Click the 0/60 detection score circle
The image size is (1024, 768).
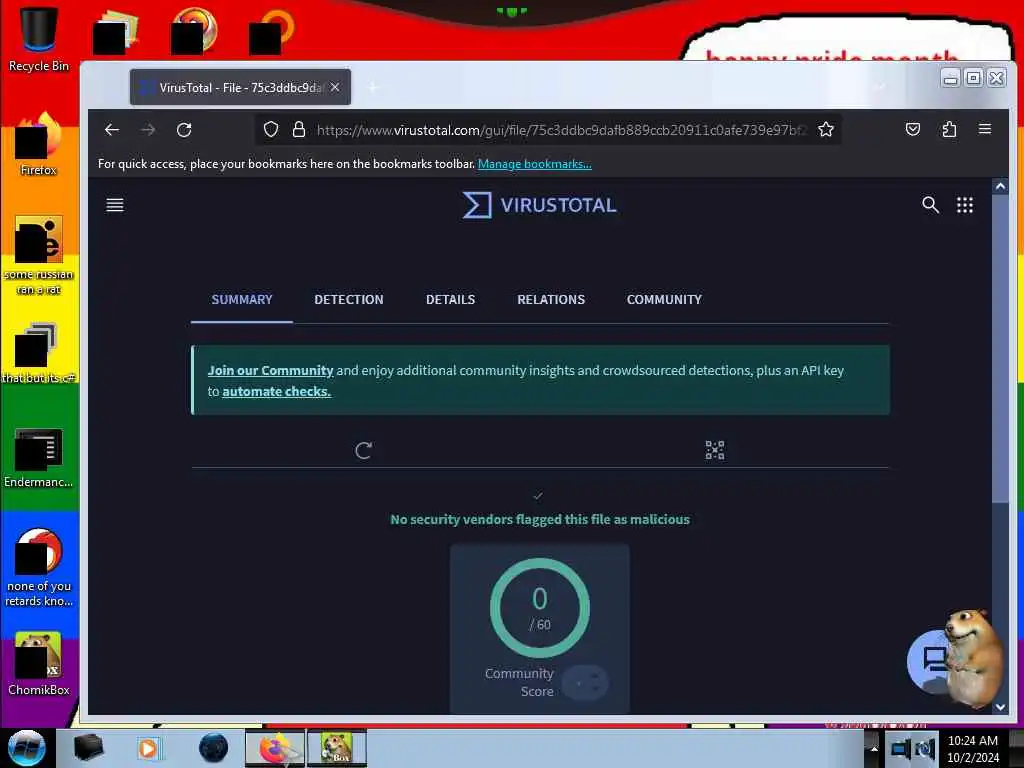[x=540, y=607]
